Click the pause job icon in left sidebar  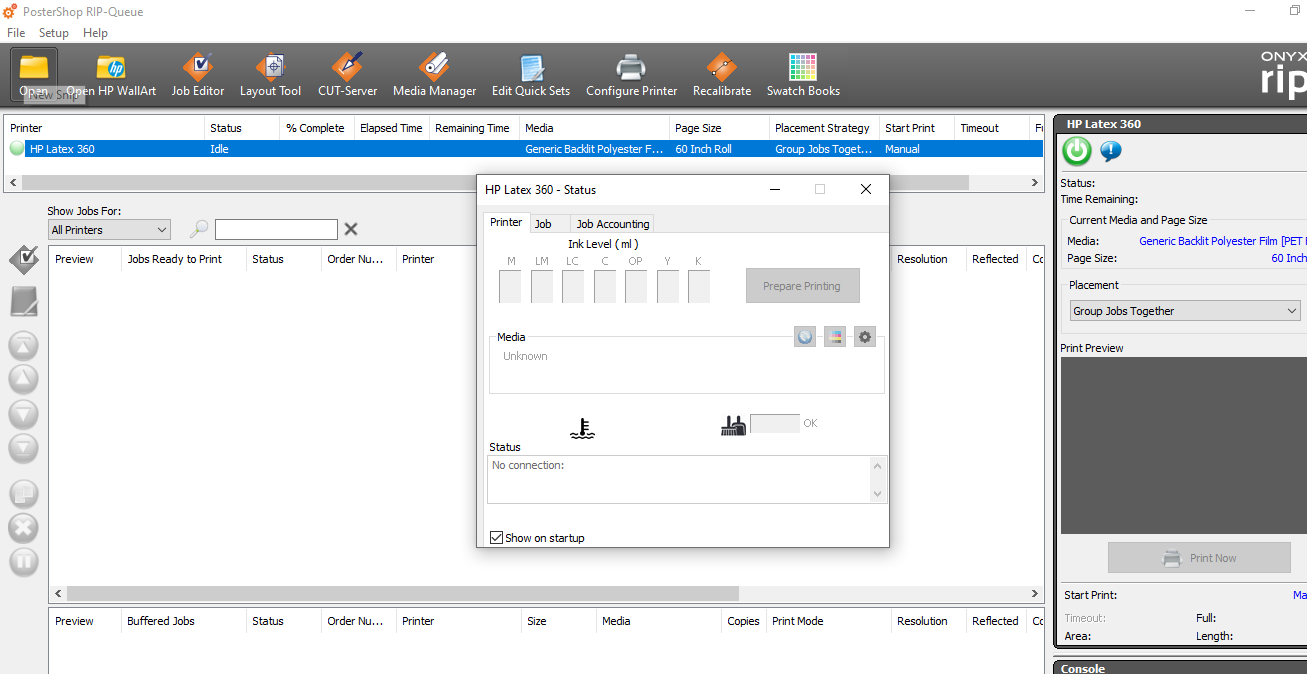click(x=23, y=561)
